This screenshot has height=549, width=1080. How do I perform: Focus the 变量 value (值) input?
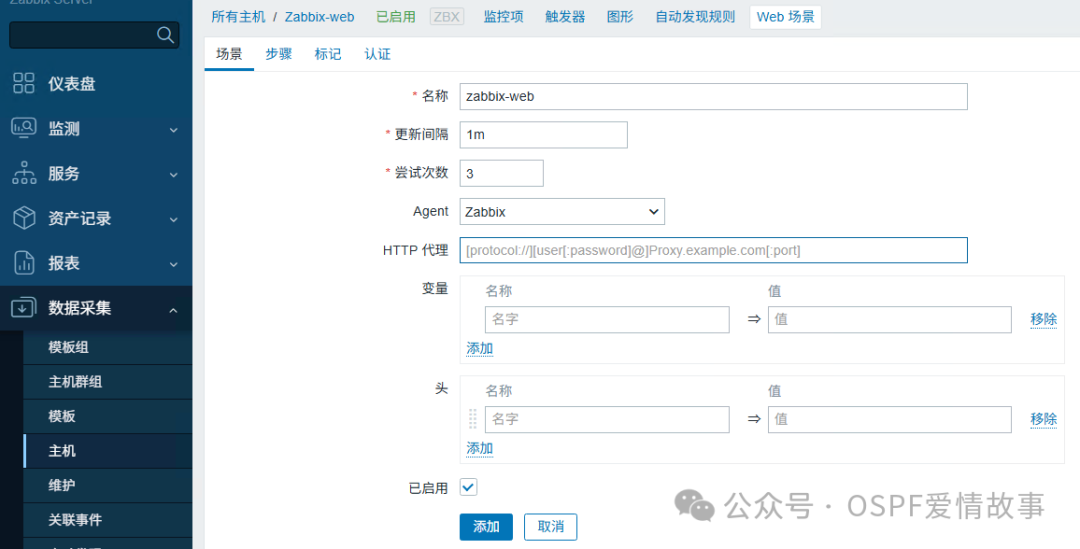890,320
